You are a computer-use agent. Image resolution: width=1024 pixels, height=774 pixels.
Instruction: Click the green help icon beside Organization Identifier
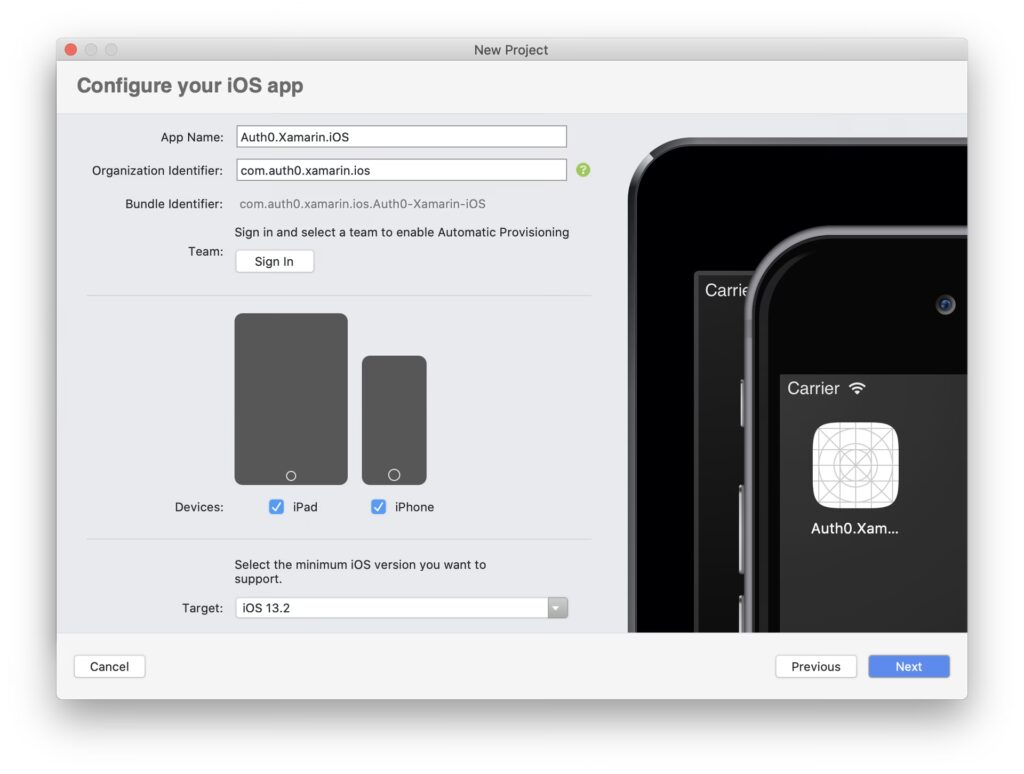coord(583,170)
